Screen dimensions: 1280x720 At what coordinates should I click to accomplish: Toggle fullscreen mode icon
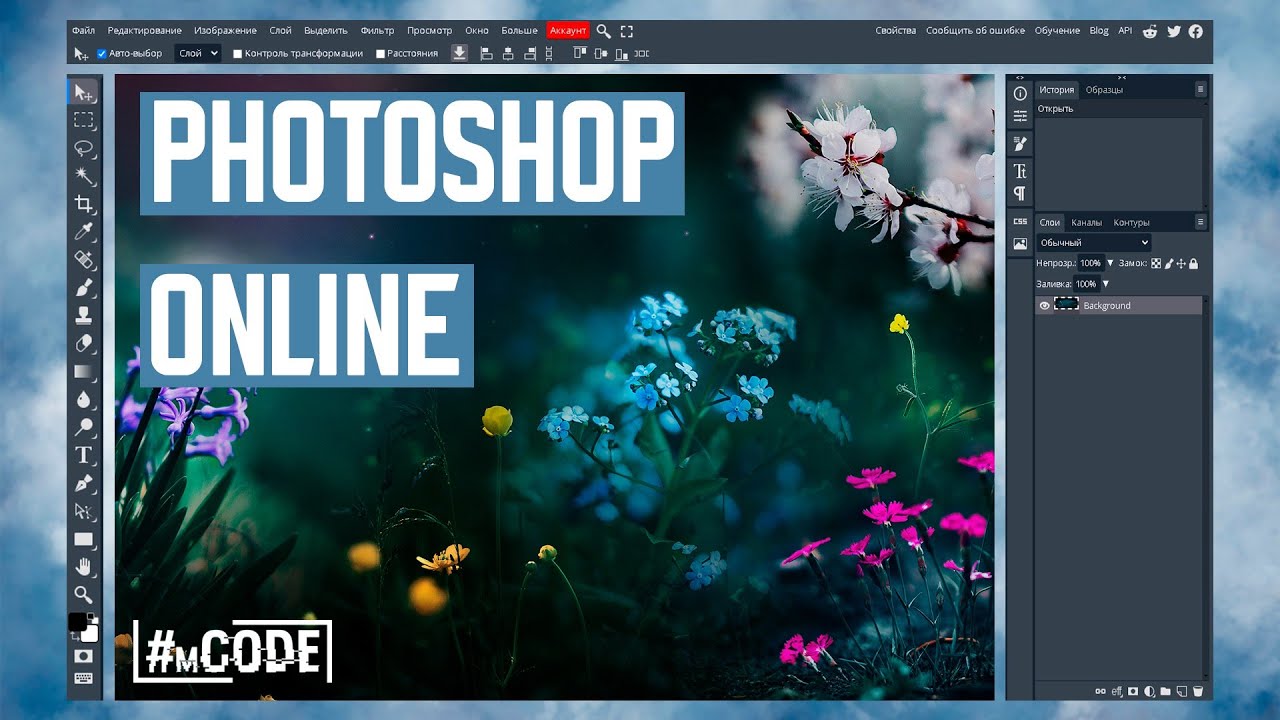tap(627, 31)
